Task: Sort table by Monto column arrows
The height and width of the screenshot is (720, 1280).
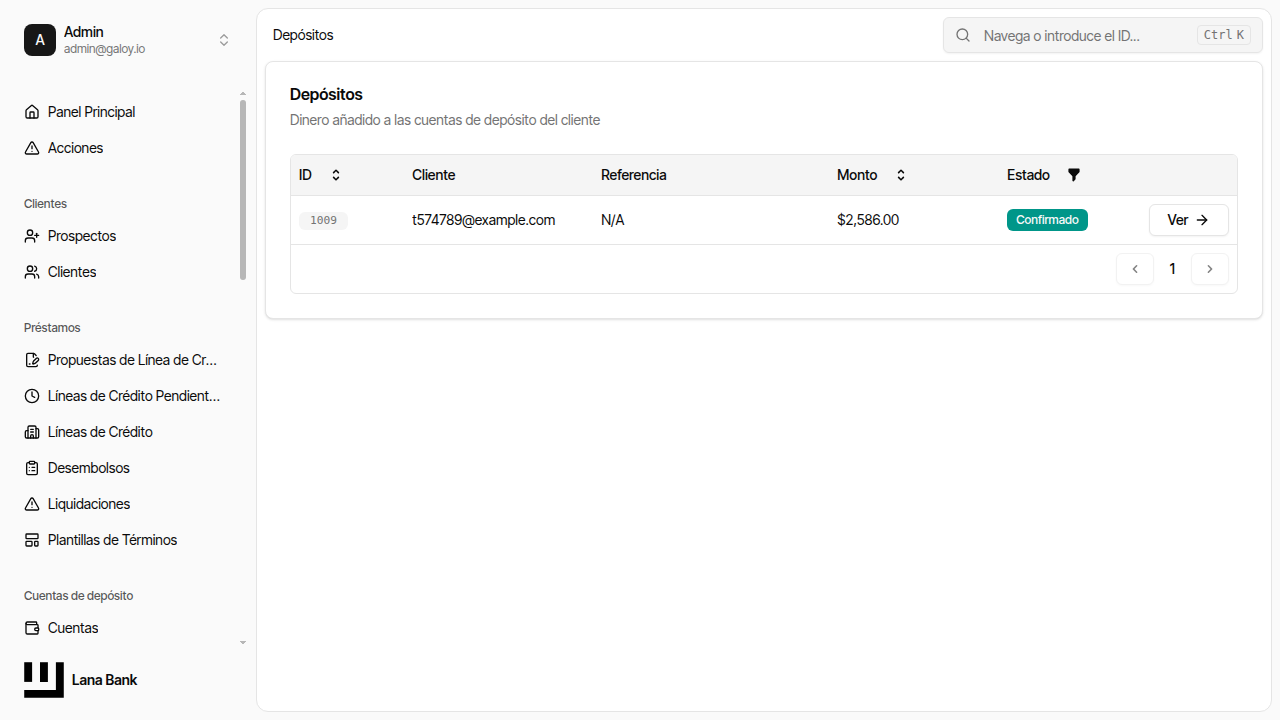Action: 900,175
